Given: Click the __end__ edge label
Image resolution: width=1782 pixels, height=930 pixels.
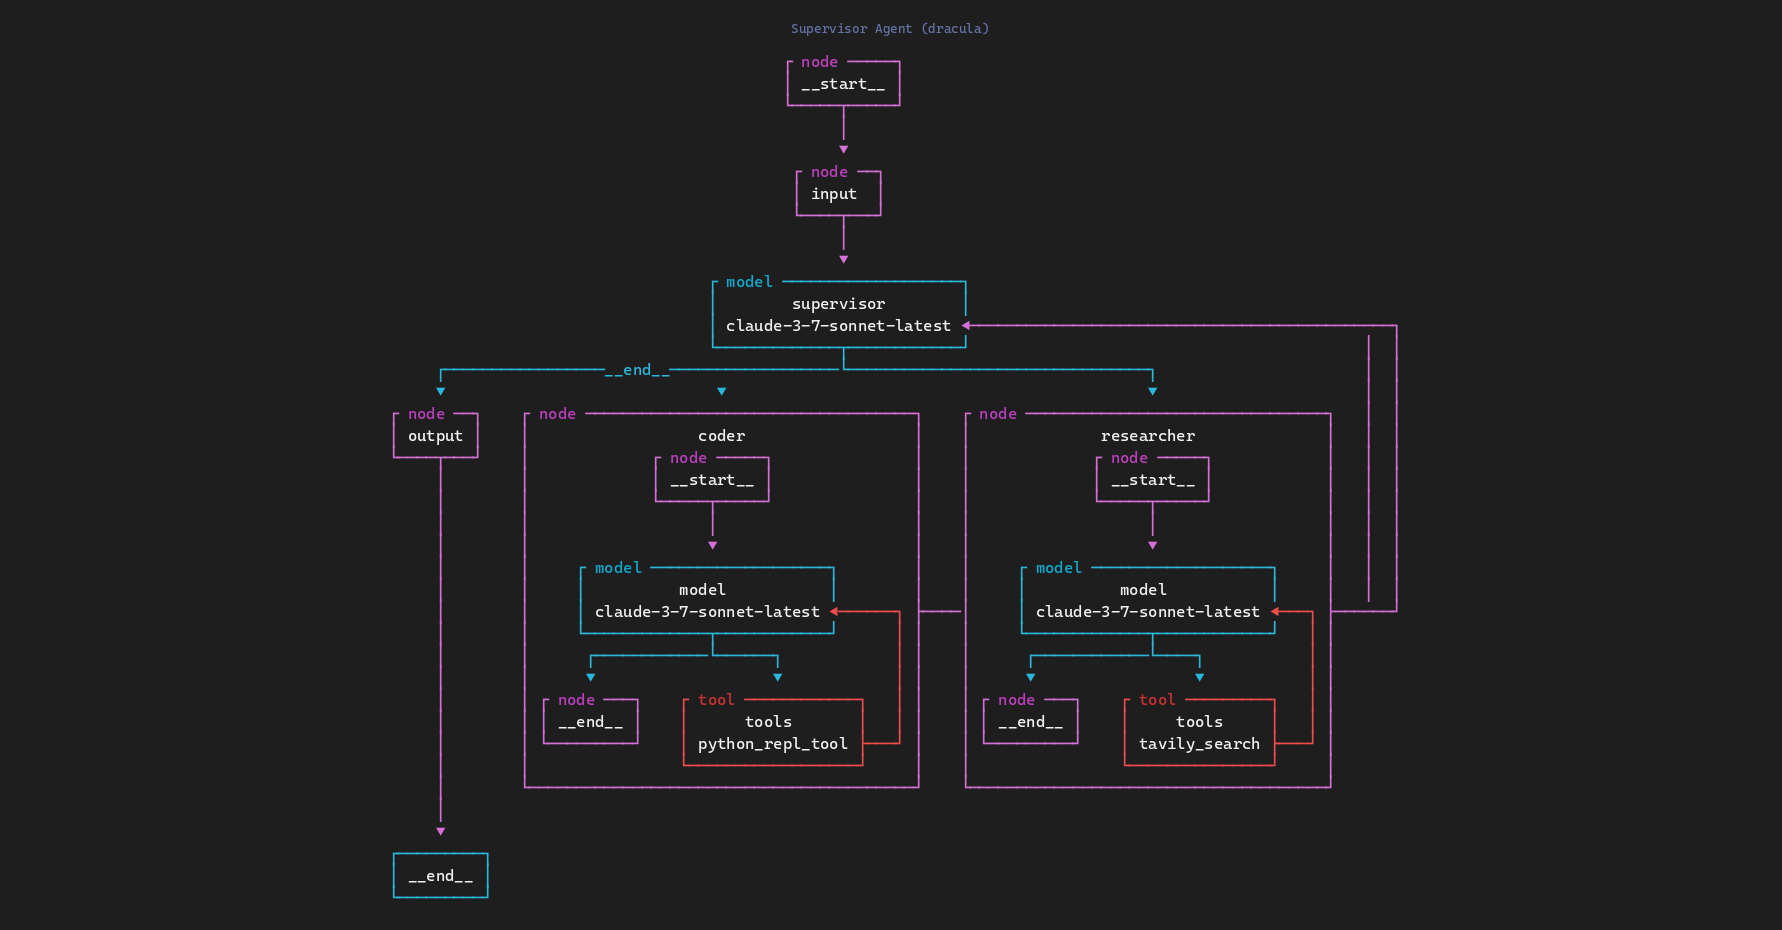Looking at the screenshot, I should (637, 369).
